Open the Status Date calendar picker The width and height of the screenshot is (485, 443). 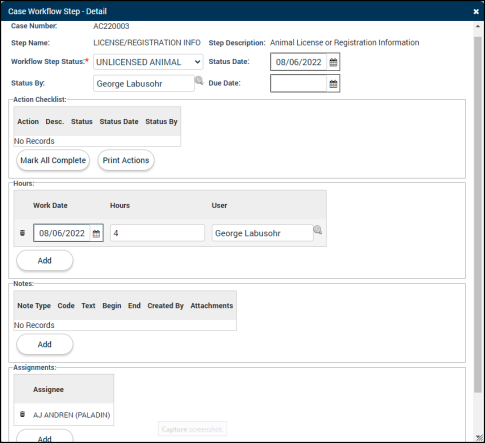point(333,62)
